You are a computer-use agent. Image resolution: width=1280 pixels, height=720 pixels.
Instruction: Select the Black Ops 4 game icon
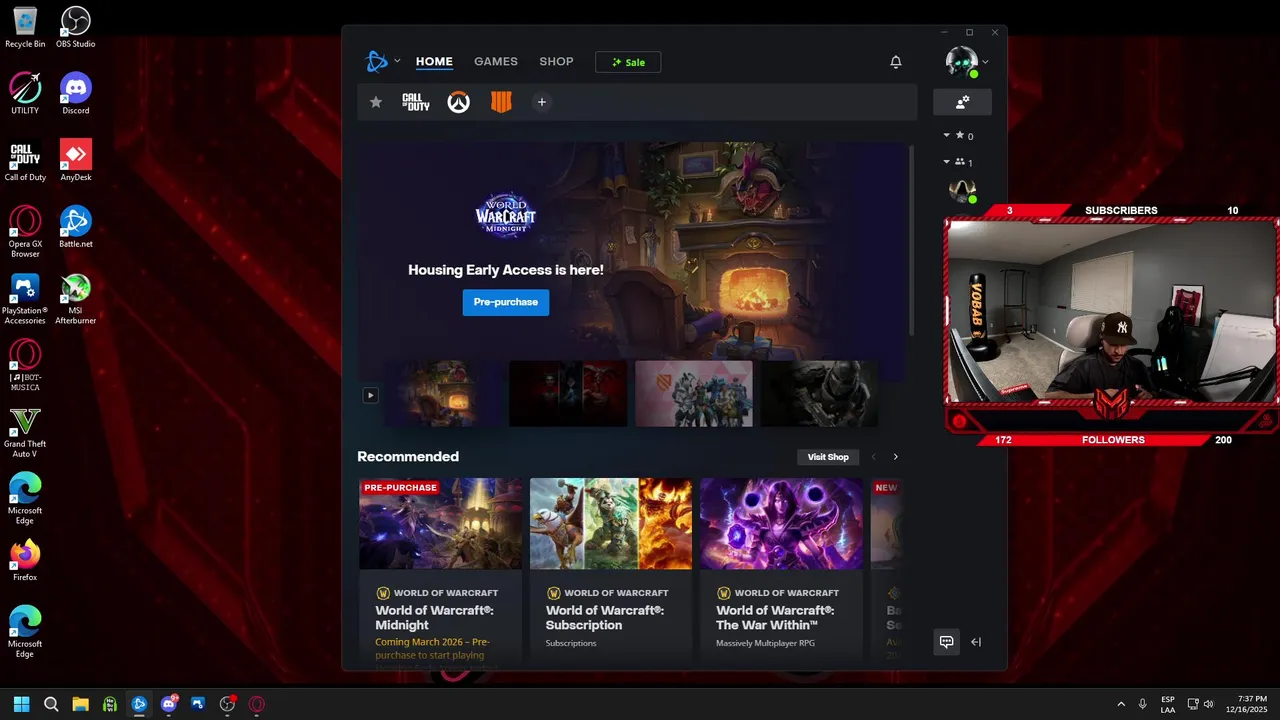pyautogui.click(x=501, y=102)
